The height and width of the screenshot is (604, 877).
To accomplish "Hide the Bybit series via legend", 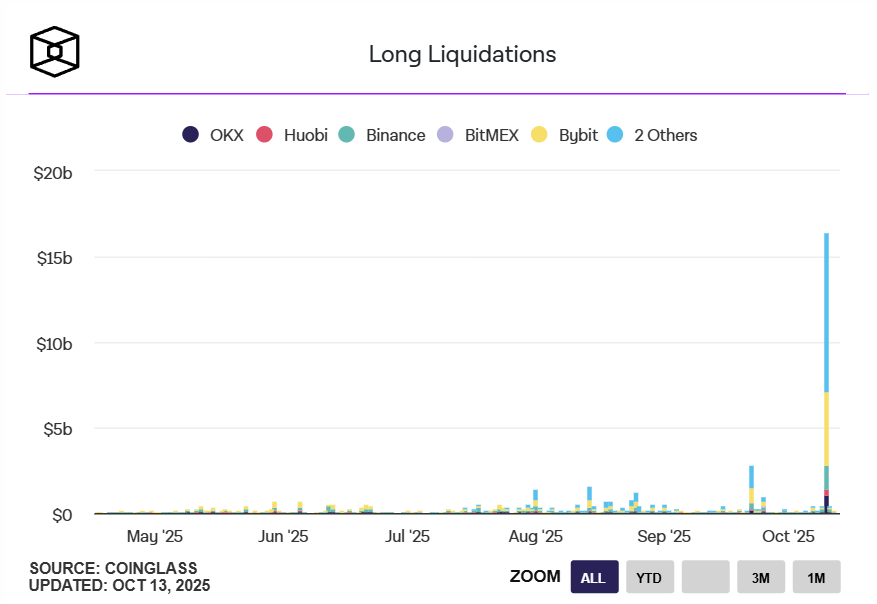I will click(x=578, y=135).
